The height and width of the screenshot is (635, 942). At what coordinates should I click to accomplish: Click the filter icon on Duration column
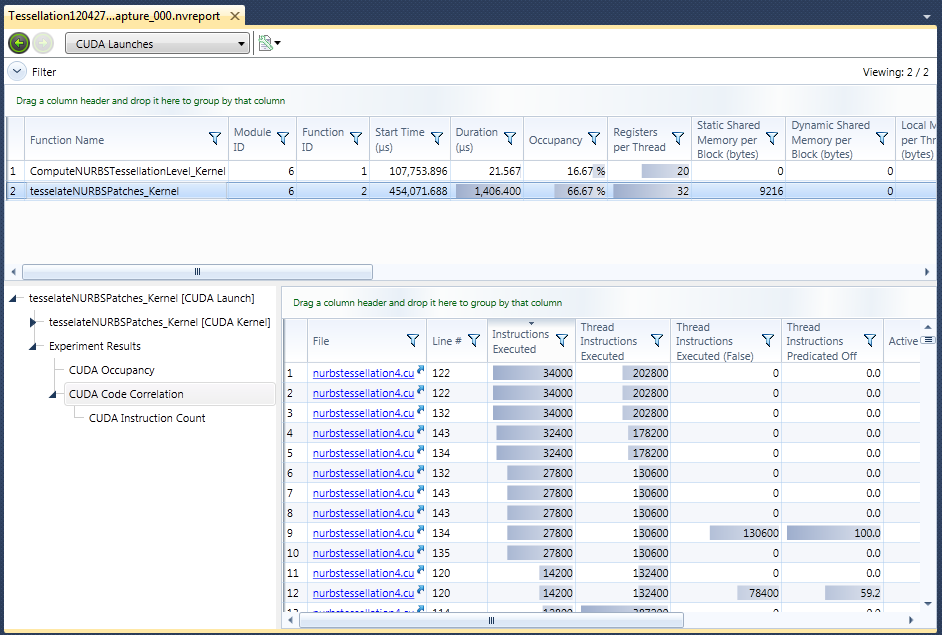(x=510, y=139)
